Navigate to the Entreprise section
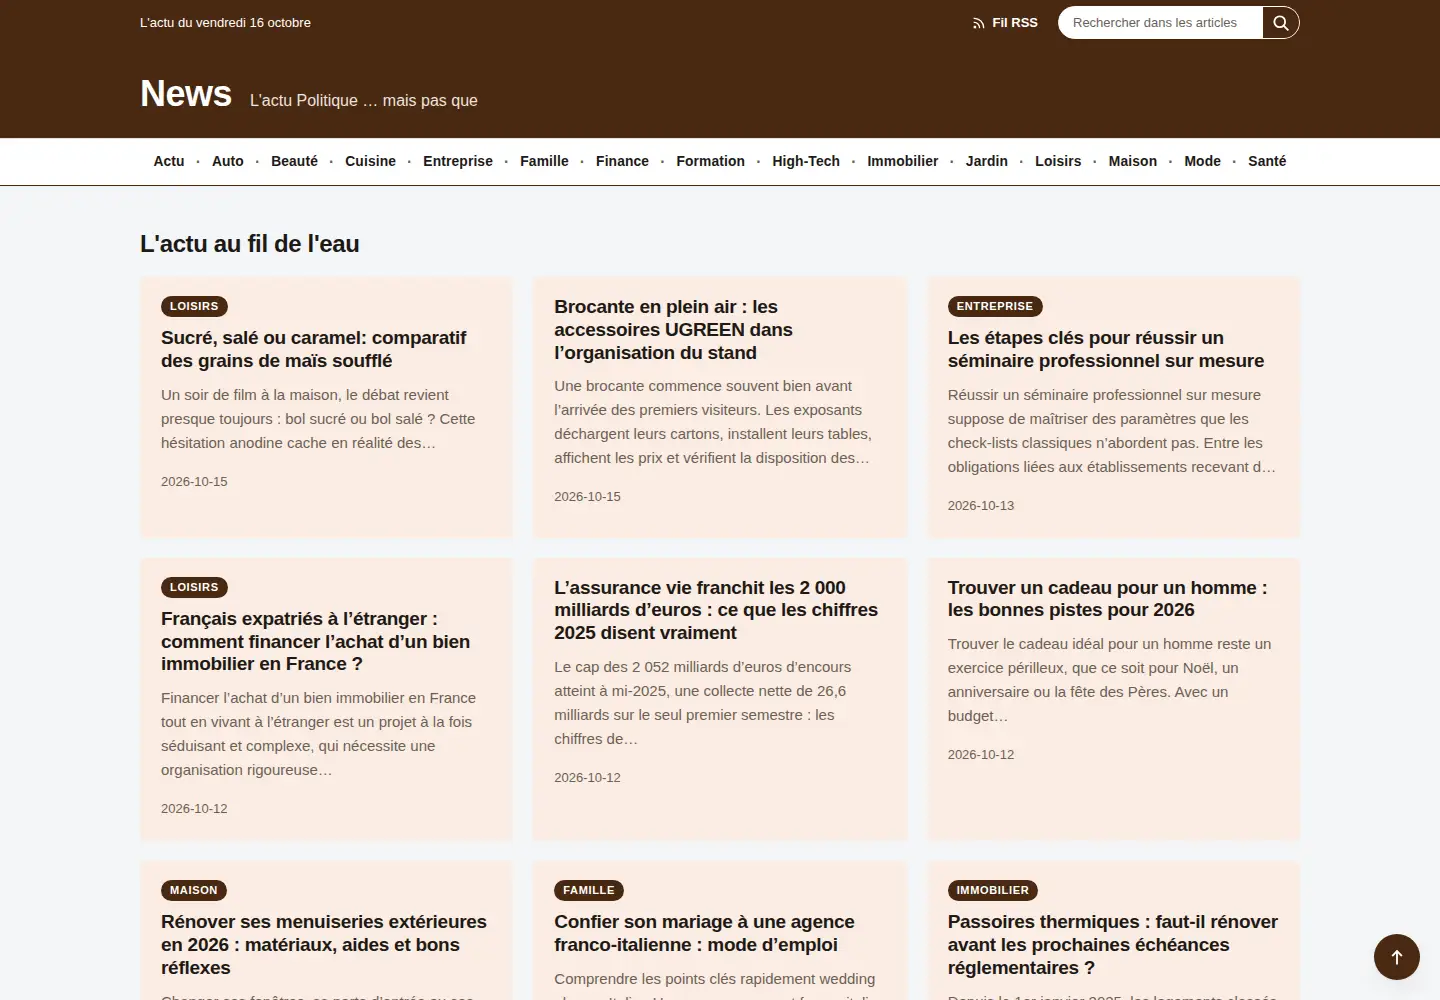The width and height of the screenshot is (1440, 1000). coord(458,161)
